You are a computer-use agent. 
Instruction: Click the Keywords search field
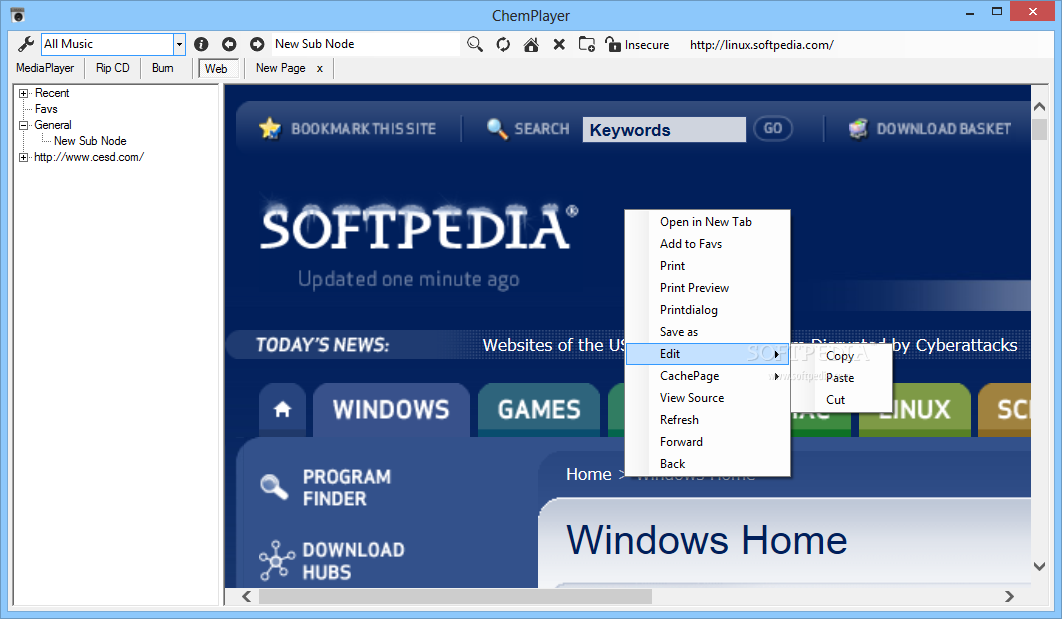[664, 129]
